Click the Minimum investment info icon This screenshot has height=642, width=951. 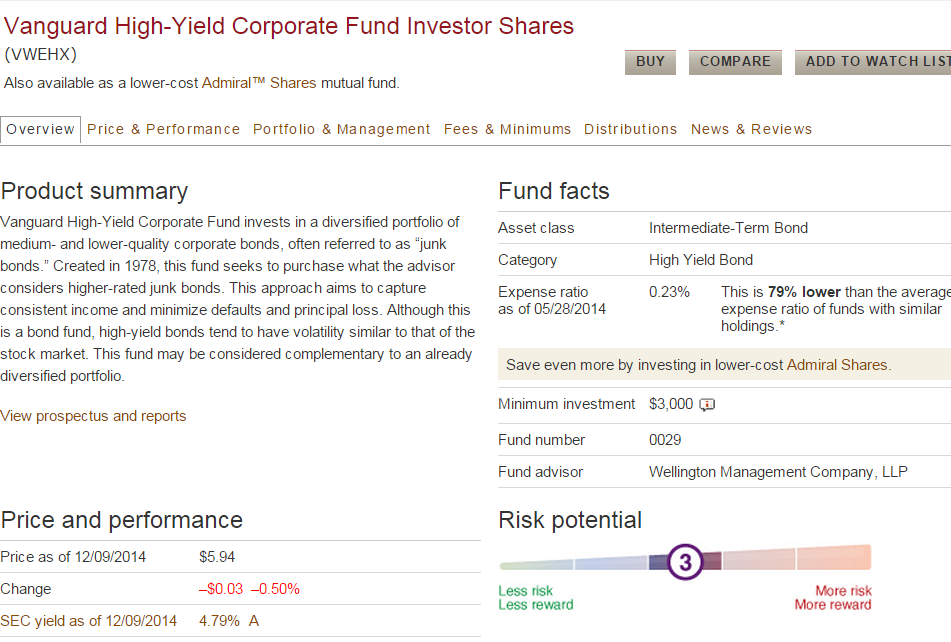pos(707,405)
